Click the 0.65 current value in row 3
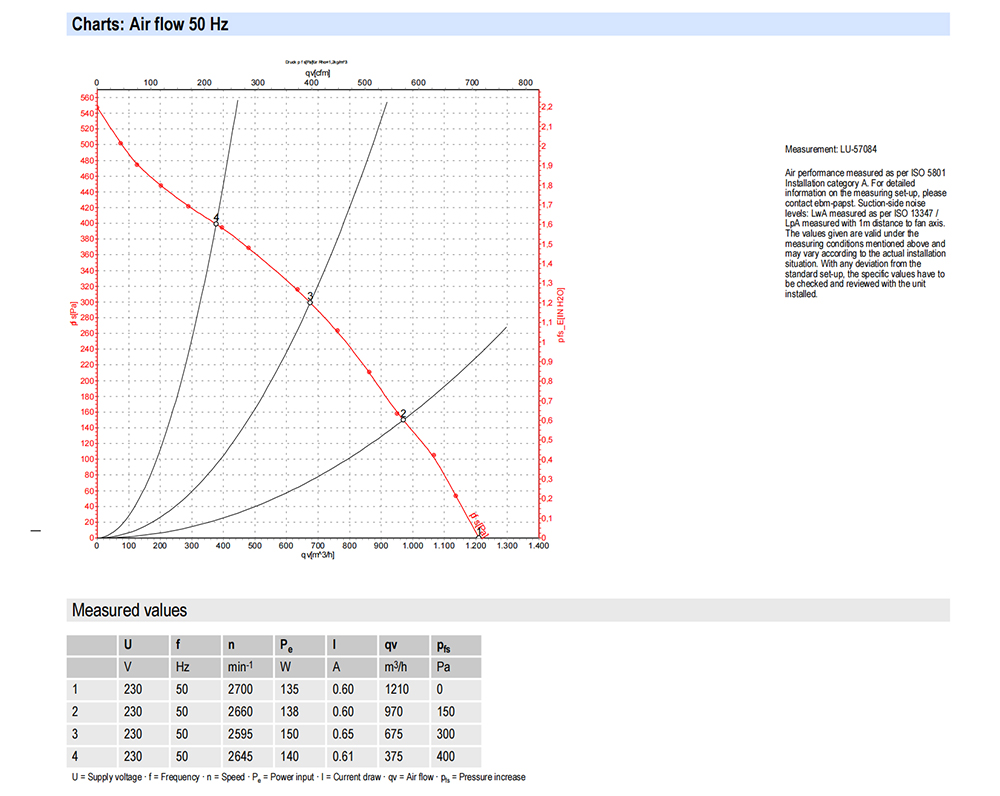 tap(343, 734)
